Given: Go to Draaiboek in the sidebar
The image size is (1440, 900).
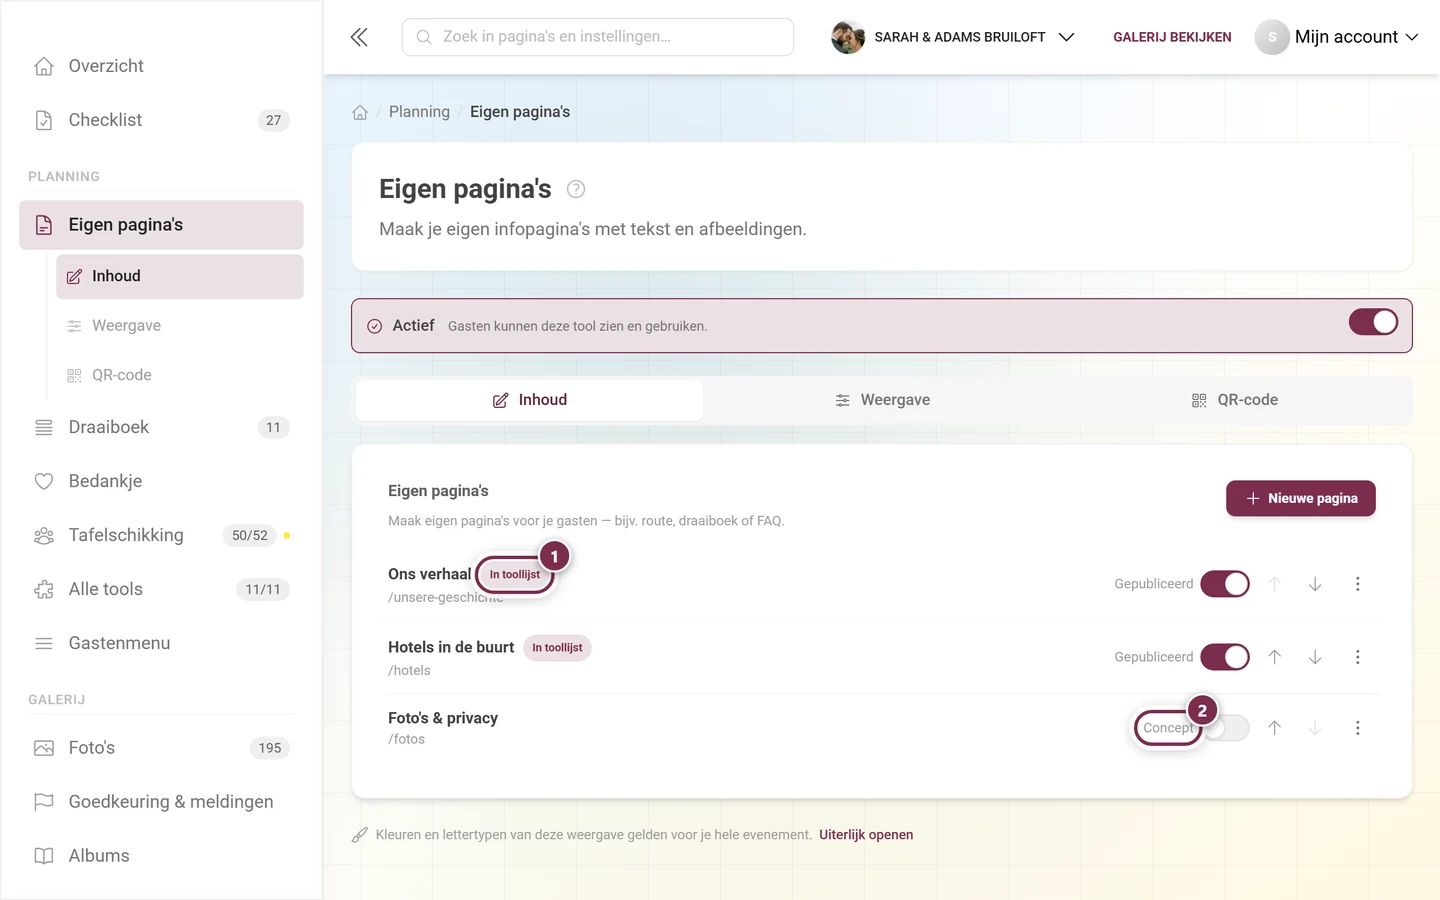Looking at the screenshot, I should (x=161, y=427).
